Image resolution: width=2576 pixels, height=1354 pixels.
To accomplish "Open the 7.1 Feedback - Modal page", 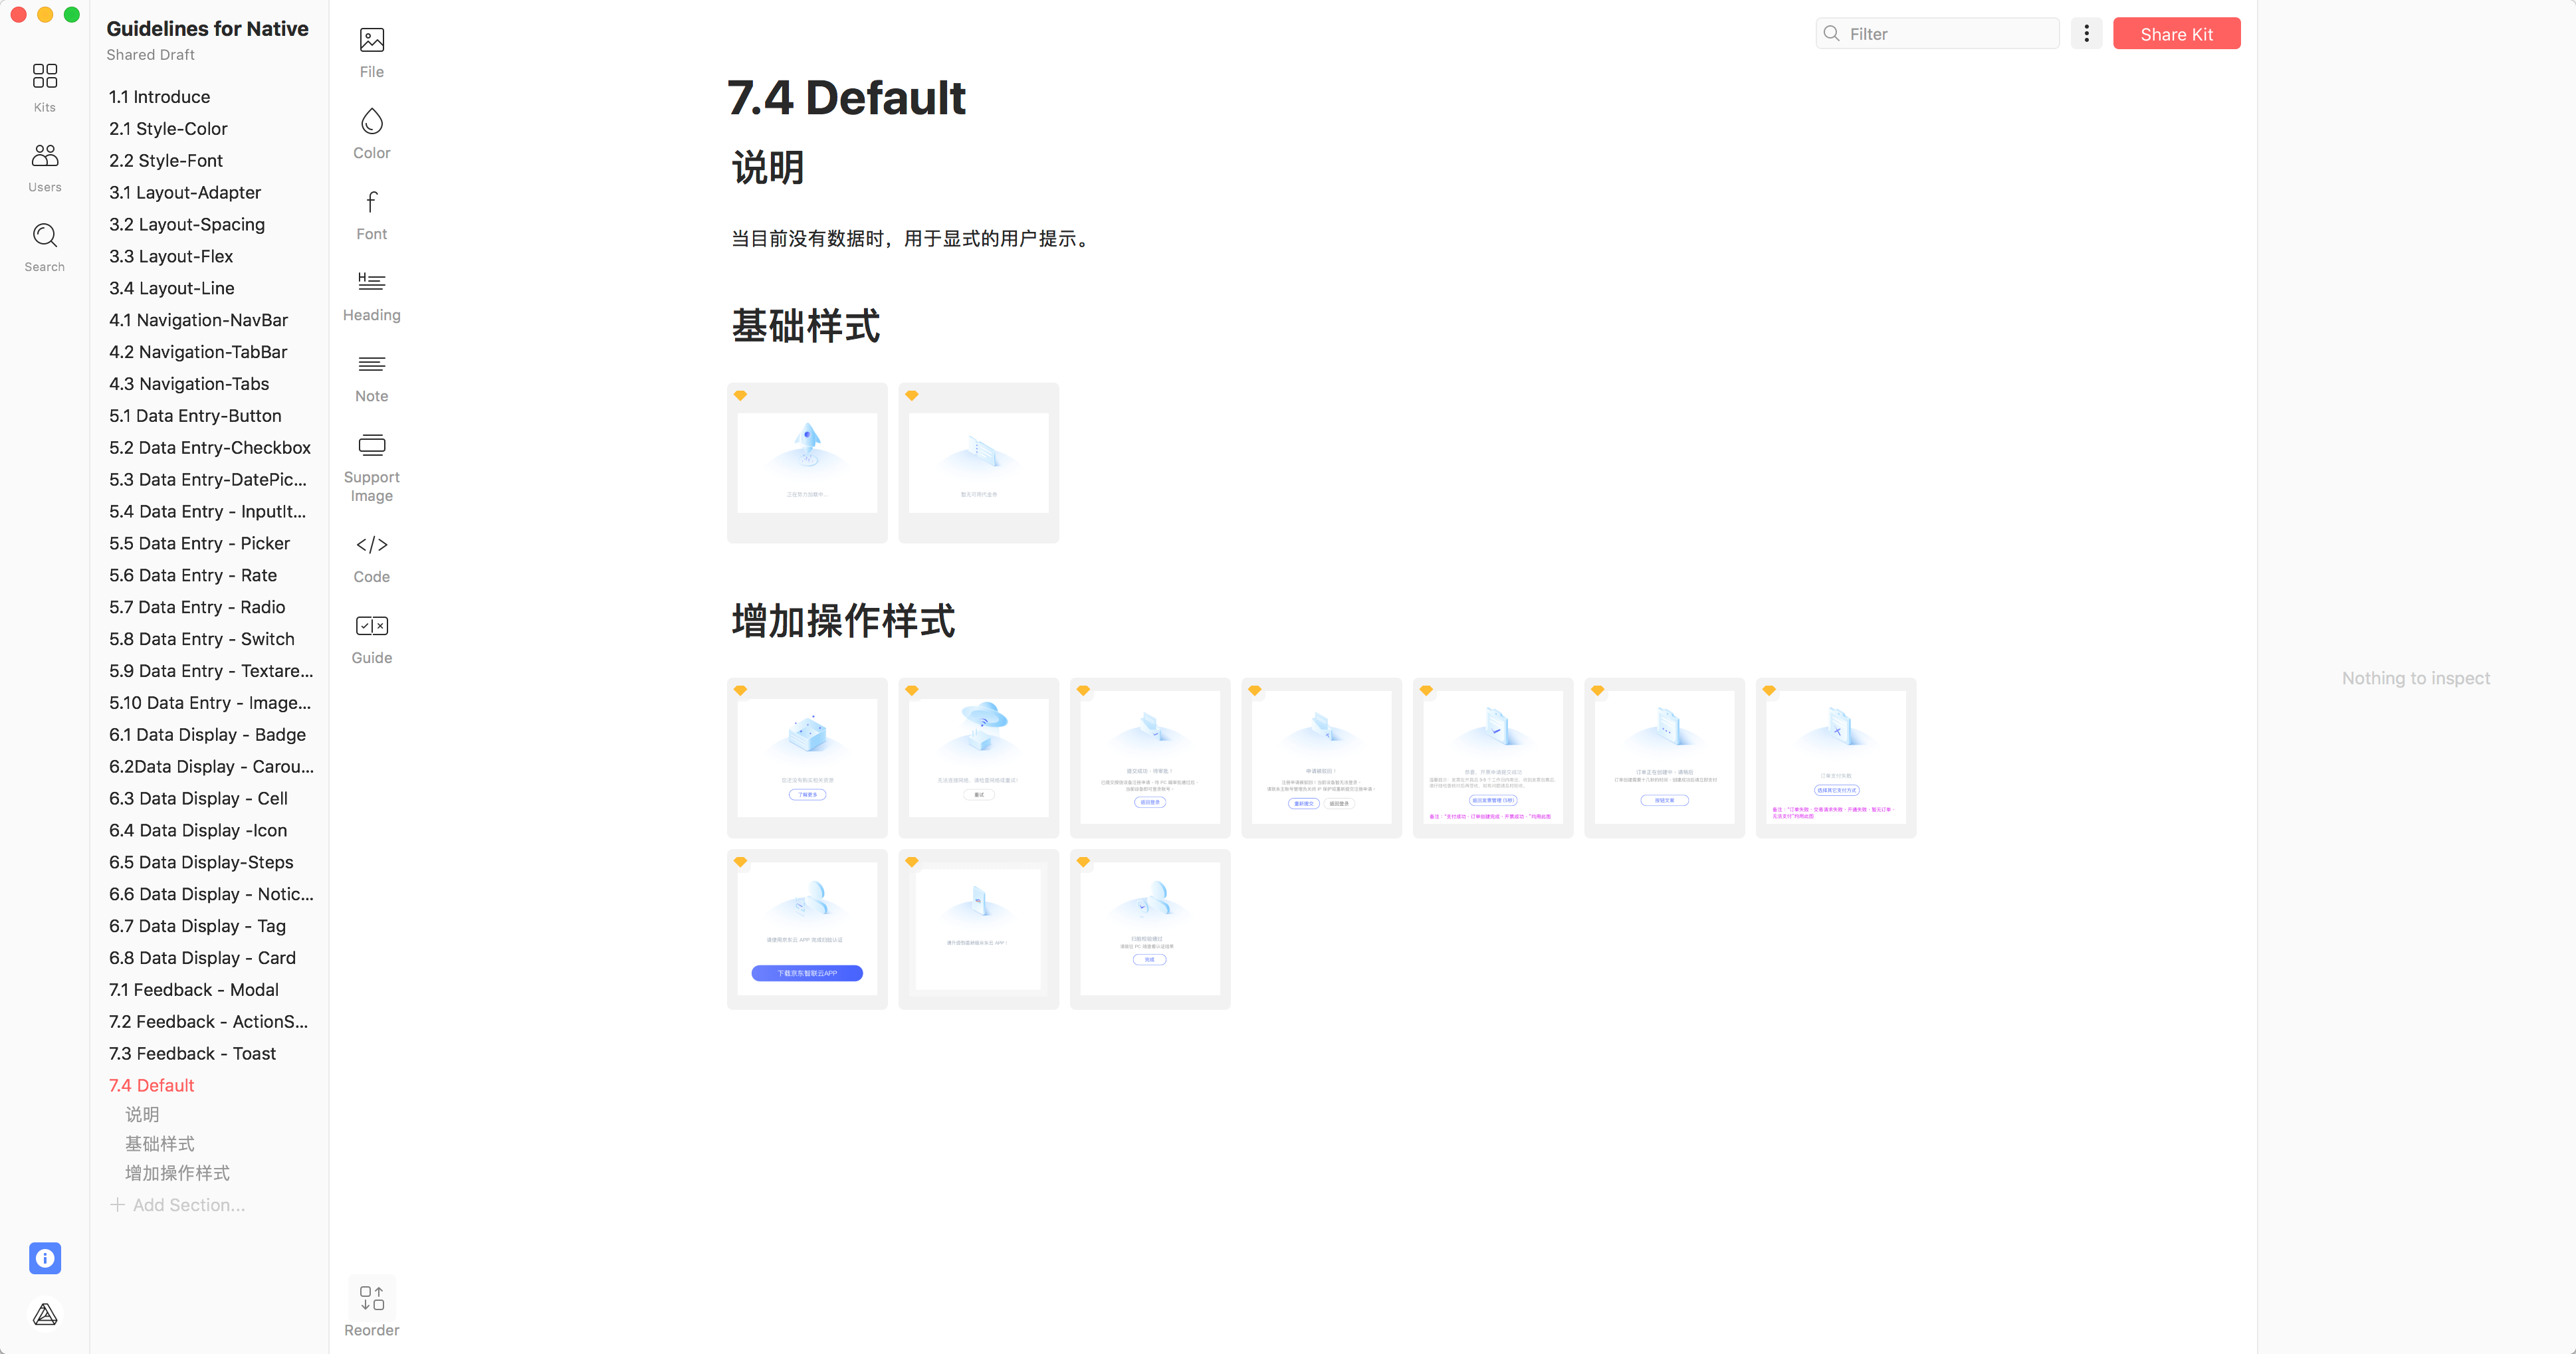I will (194, 989).
